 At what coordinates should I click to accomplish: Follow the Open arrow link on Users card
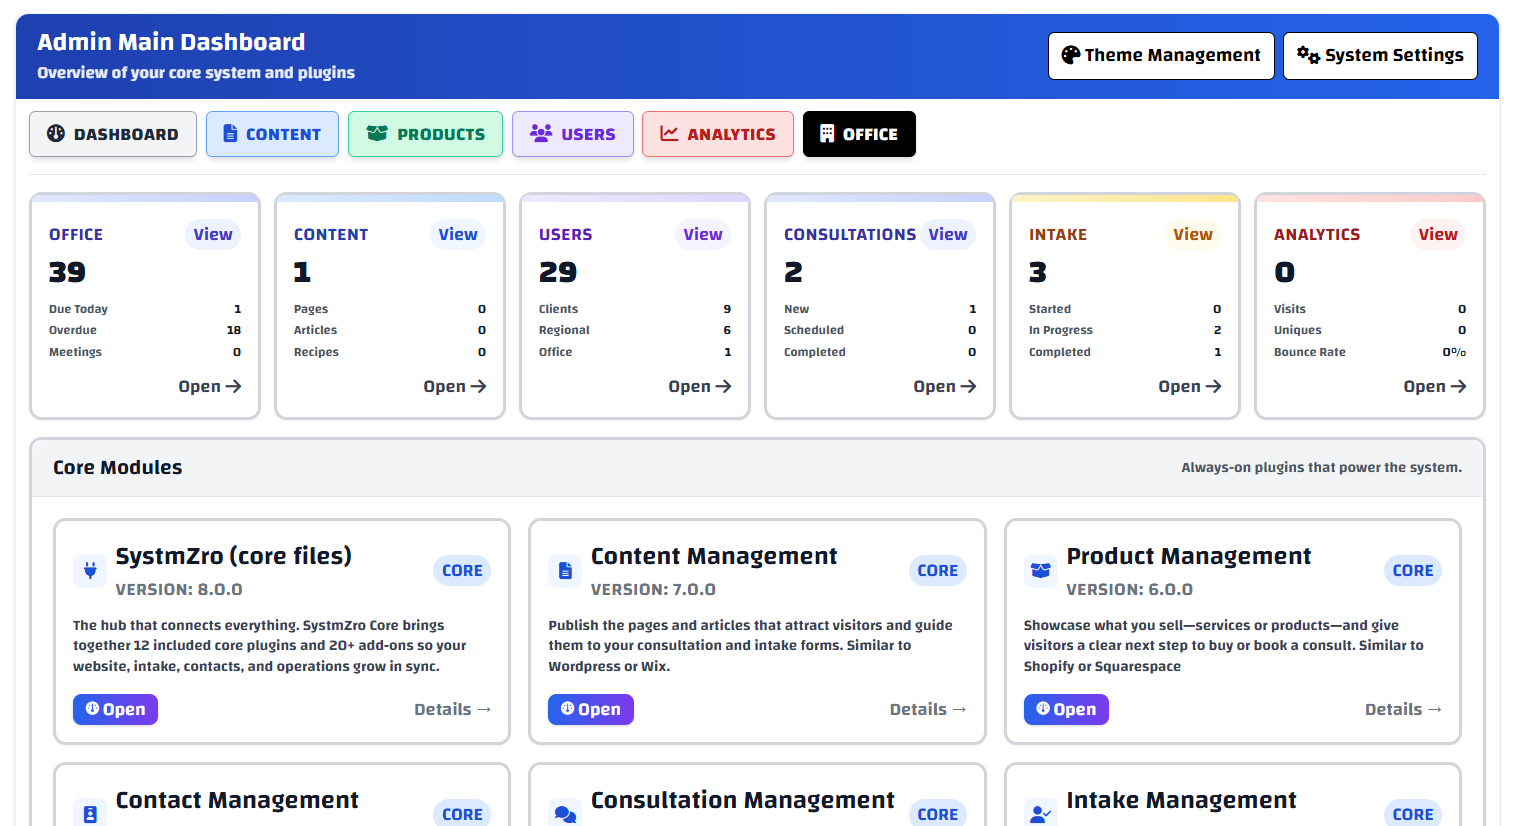click(x=699, y=387)
